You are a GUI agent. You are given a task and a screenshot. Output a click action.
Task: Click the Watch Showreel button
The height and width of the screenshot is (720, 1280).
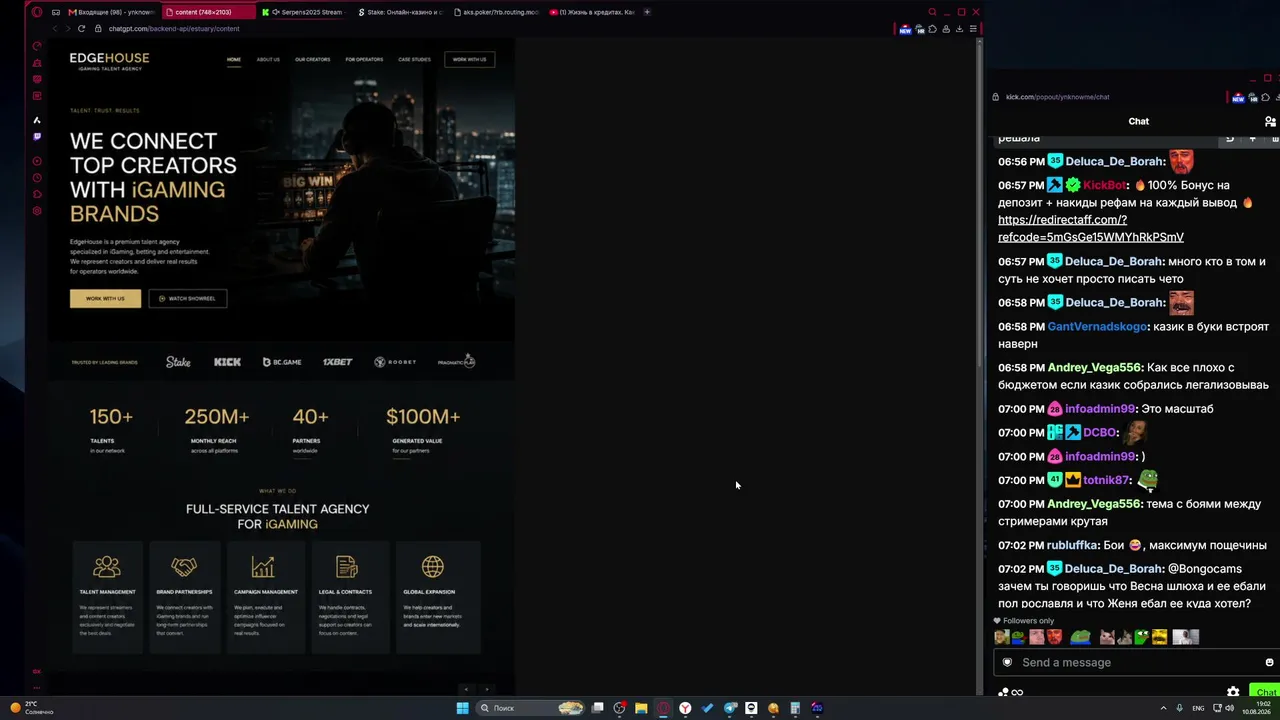[188, 298]
